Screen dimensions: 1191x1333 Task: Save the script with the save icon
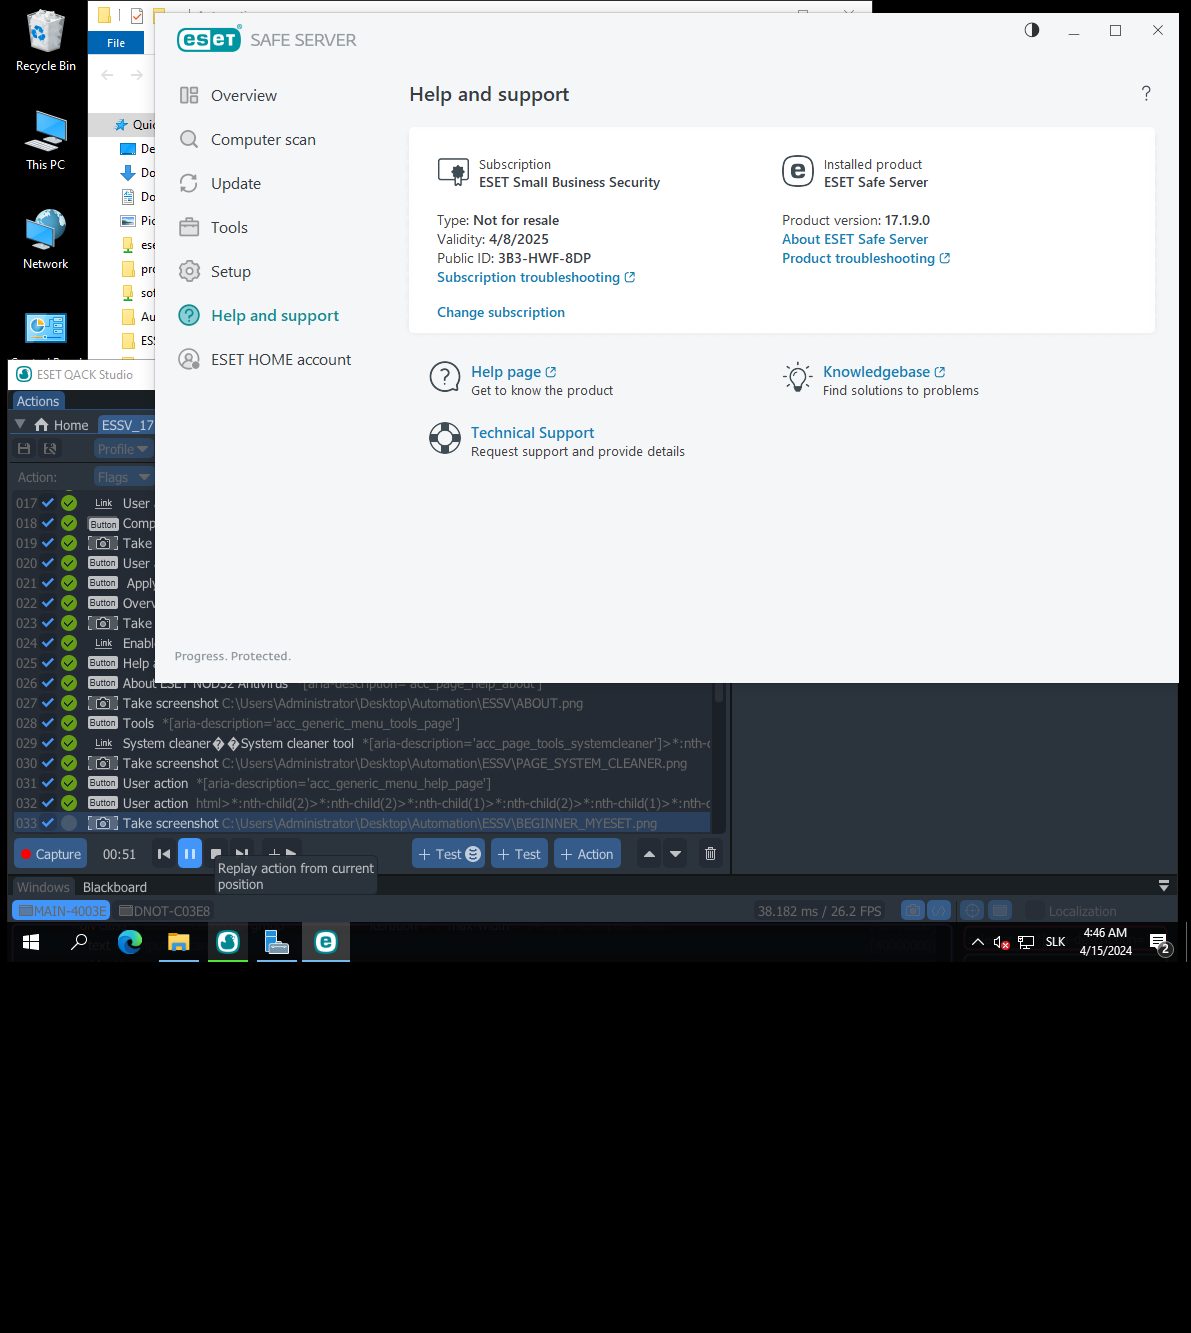(x=24, y=449)
